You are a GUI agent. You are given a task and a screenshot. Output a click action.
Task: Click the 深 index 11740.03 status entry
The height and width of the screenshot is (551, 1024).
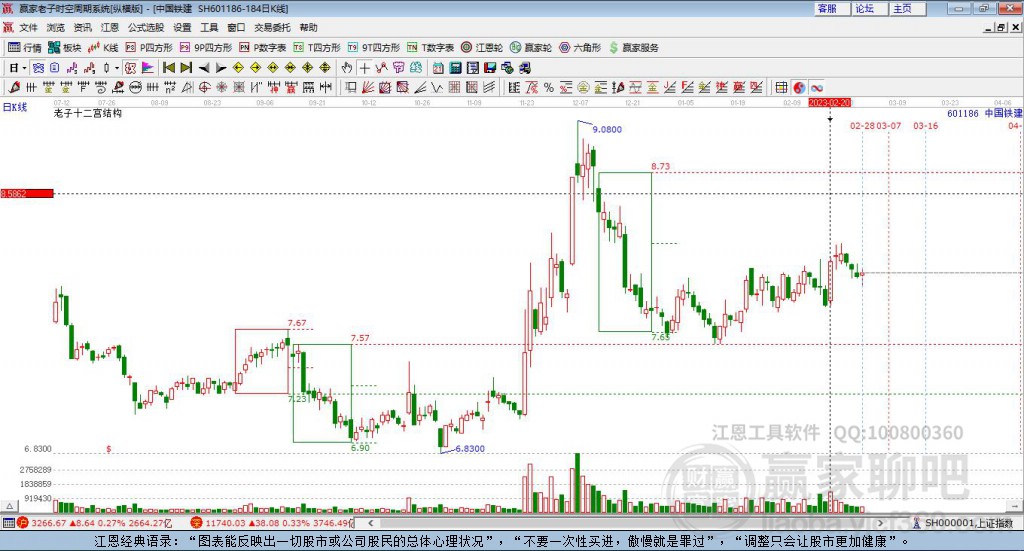[272, 523]
